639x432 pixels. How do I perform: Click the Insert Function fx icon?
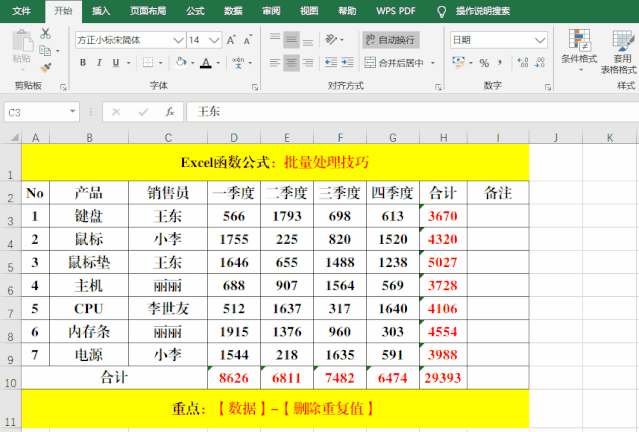click(170, 112)
